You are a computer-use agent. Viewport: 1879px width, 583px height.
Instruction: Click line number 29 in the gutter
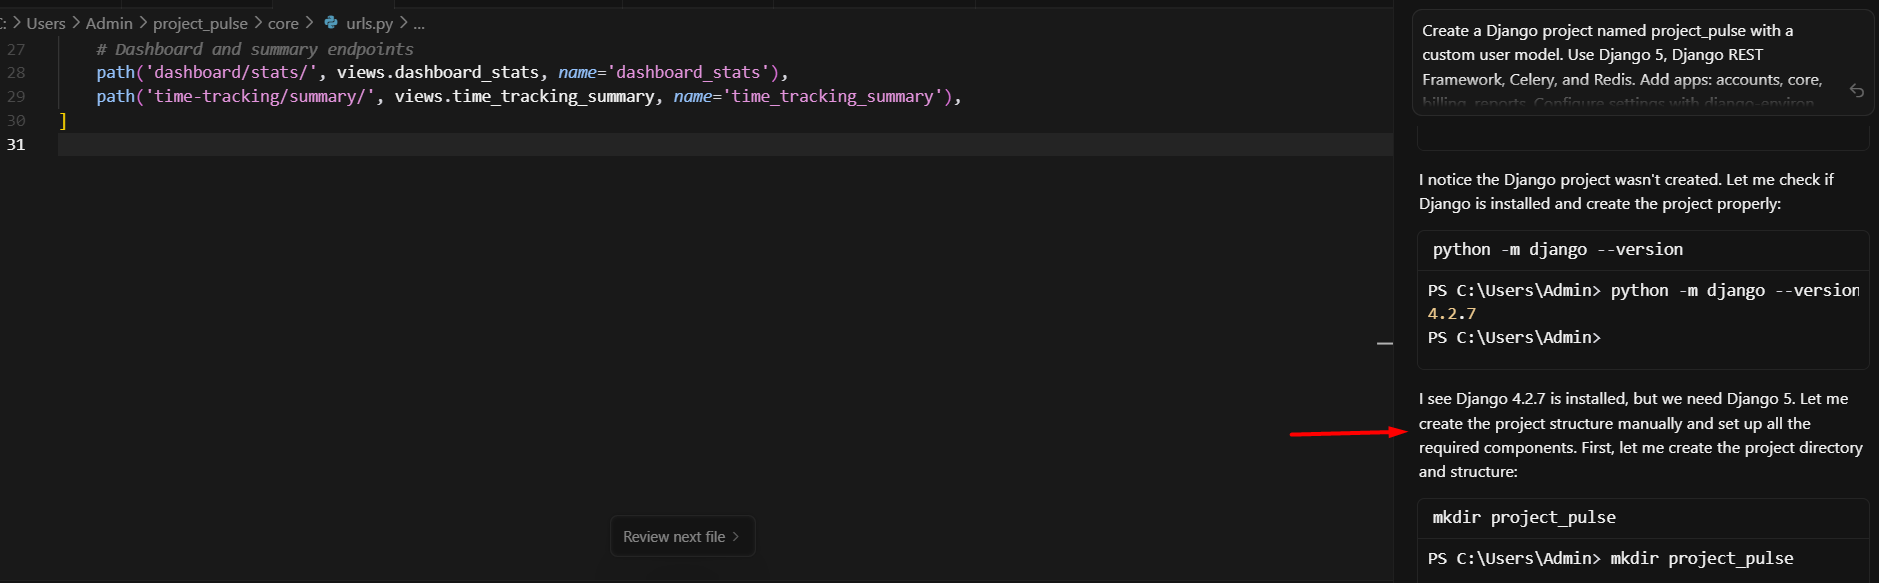point(16,97)
